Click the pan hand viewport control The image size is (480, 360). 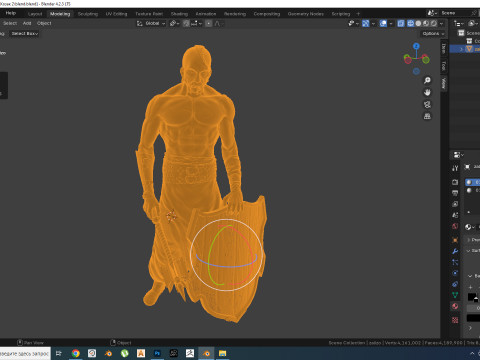pyautogui.click(x=427, y=92)
